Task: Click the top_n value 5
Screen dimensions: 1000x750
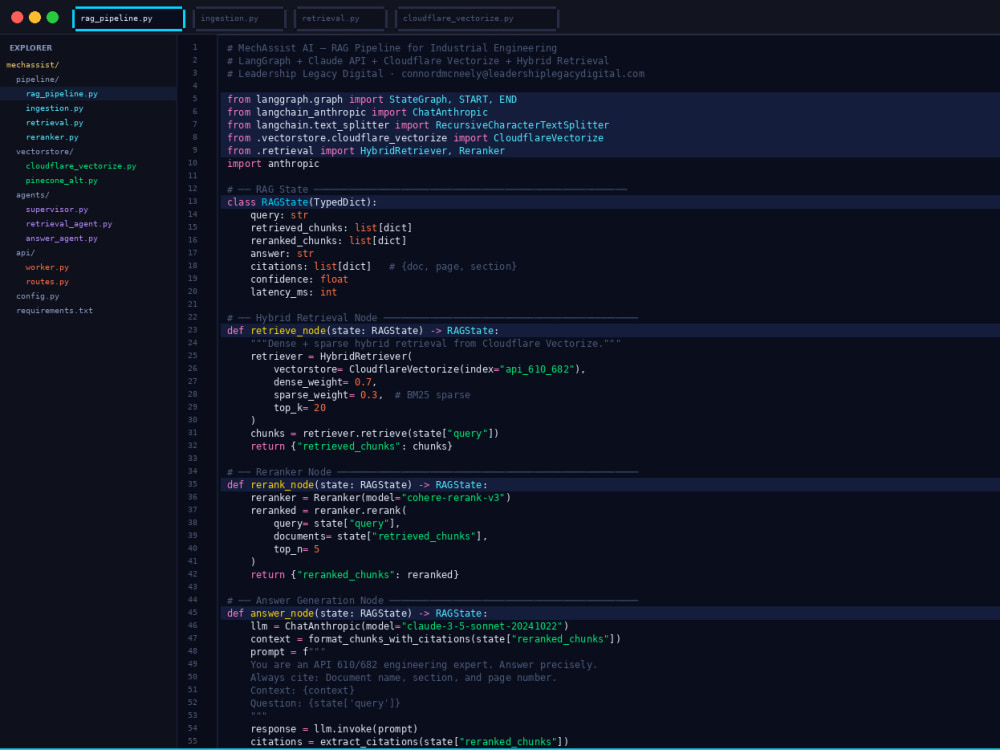Action: (316, 549)
